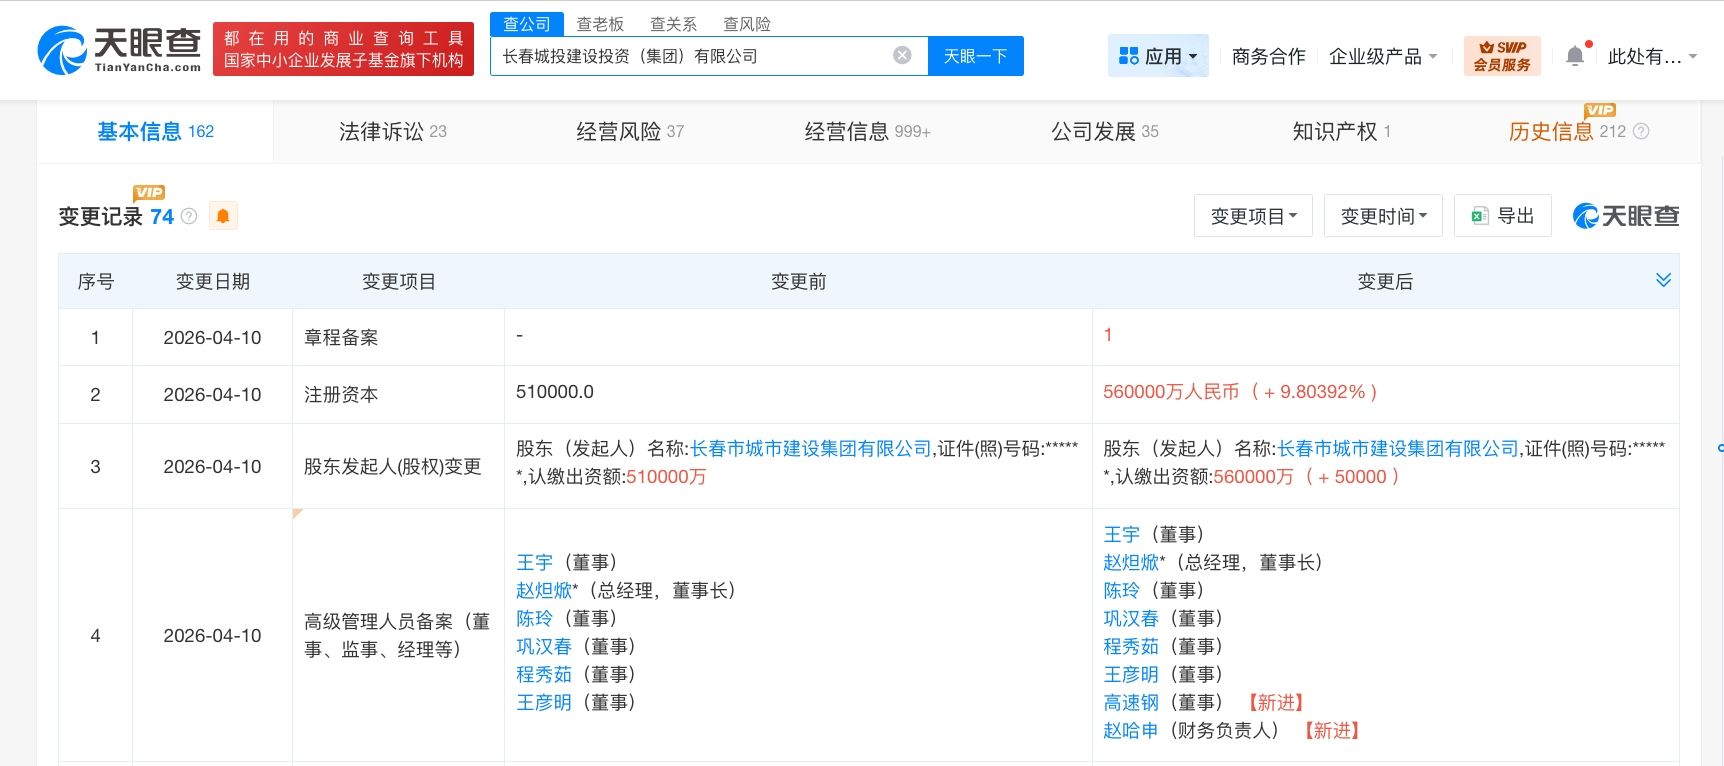
Task: Select the 公司发展 35 tab
Action: point(1105,131)
